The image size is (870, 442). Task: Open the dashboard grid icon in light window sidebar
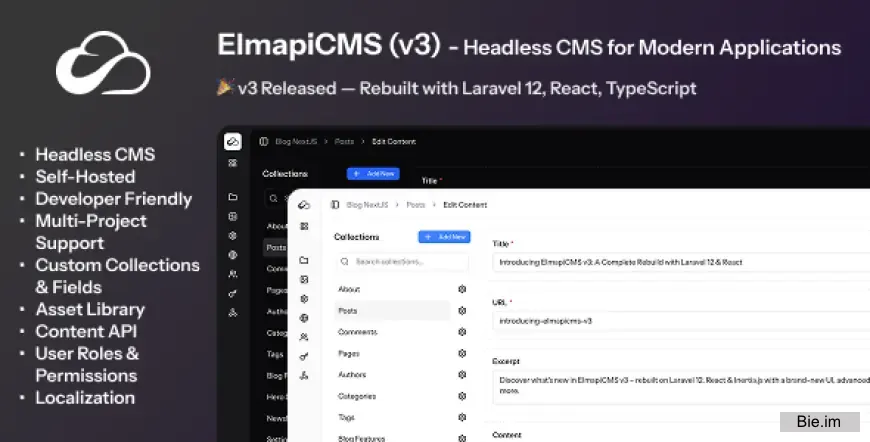[x=304, y=226]
